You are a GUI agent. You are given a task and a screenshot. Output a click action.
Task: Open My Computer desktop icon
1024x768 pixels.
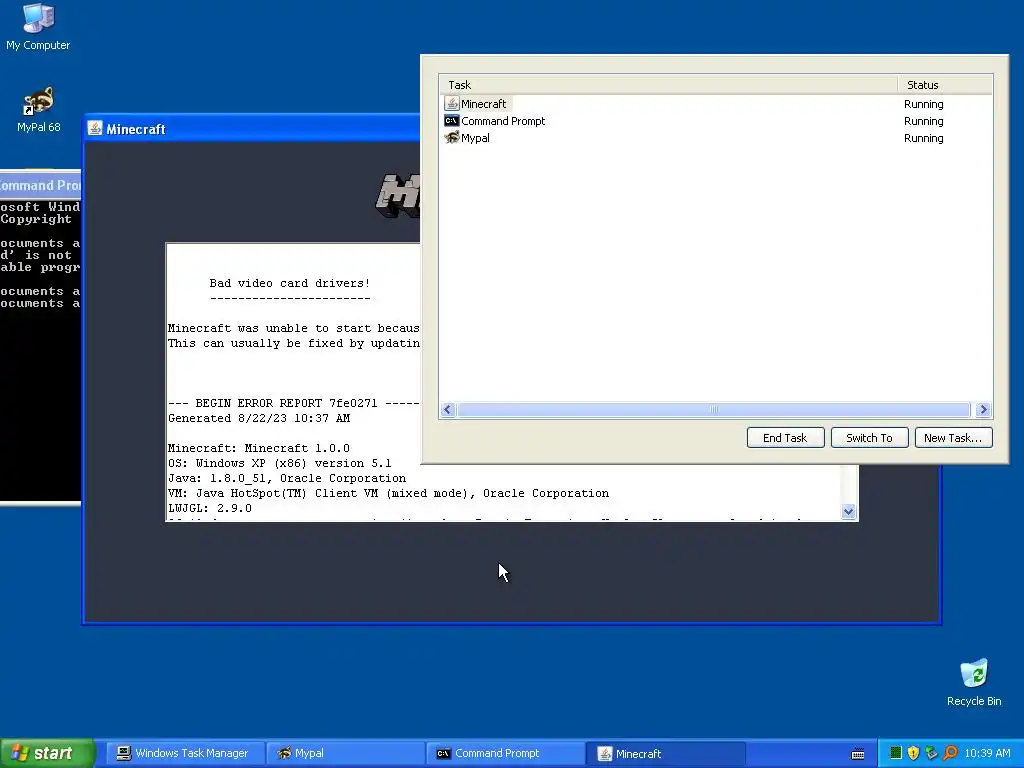point(38,26)
